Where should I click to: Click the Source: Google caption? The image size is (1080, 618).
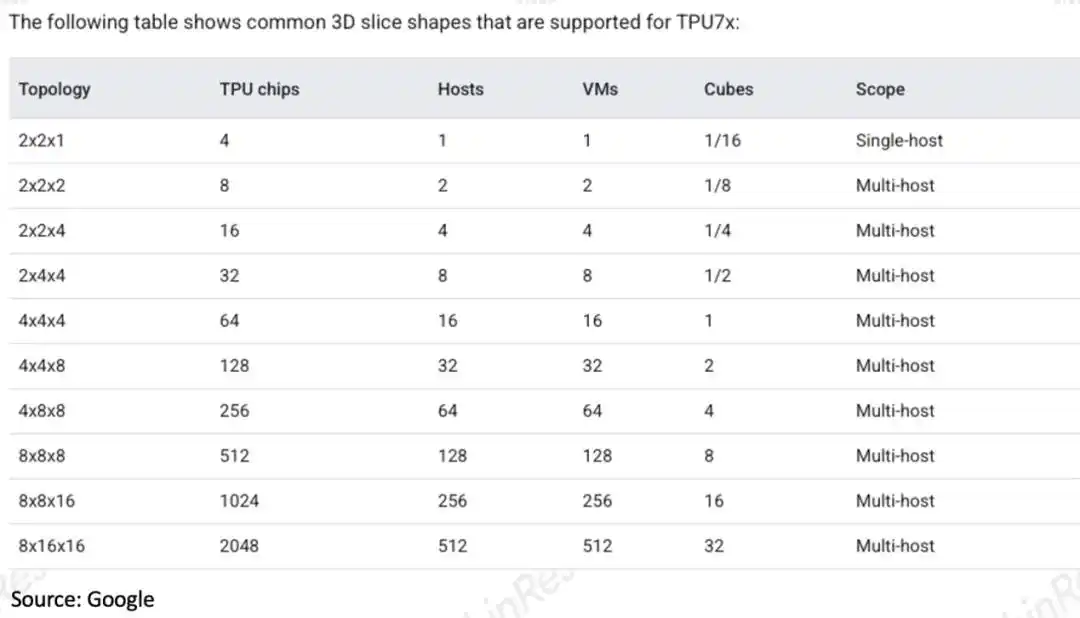83,599
